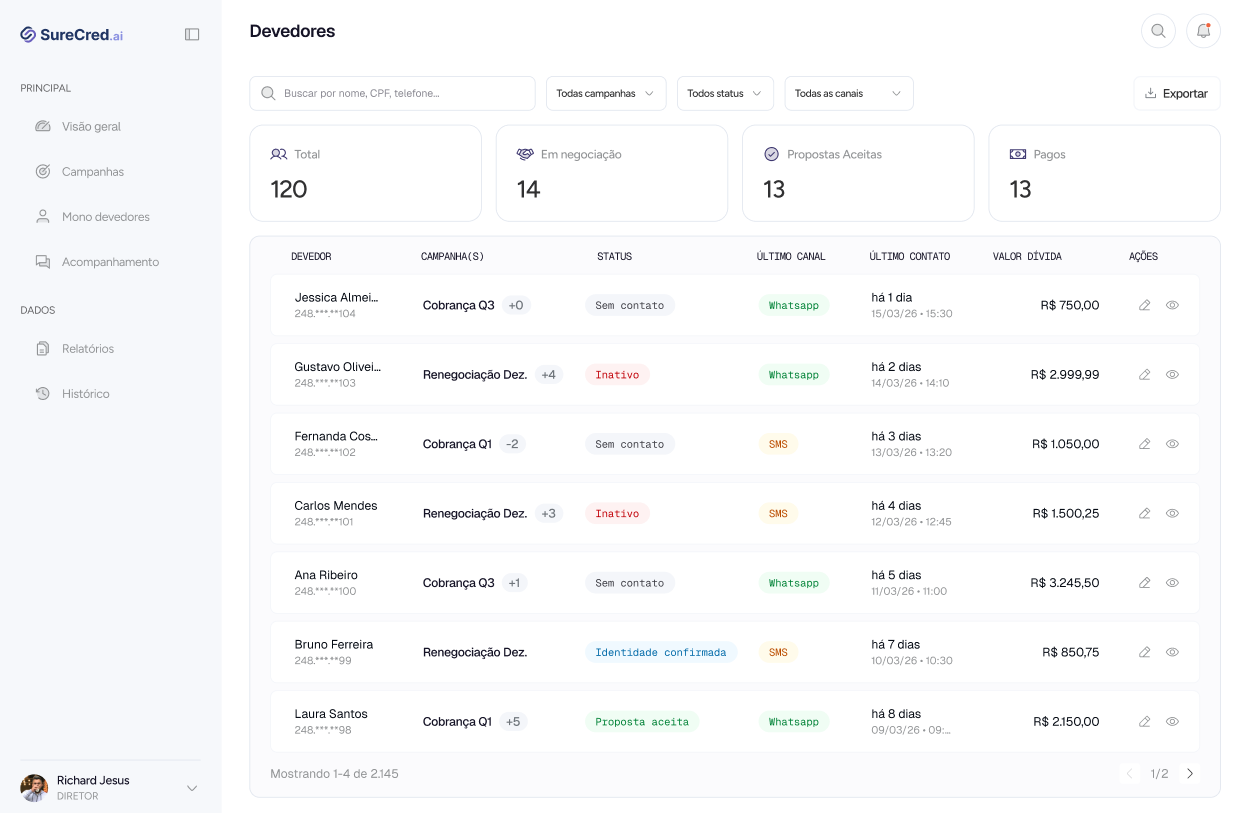Open the notifications bell icon
This screenshot has height=813, width=1246.
click(x=1203, y=31)
